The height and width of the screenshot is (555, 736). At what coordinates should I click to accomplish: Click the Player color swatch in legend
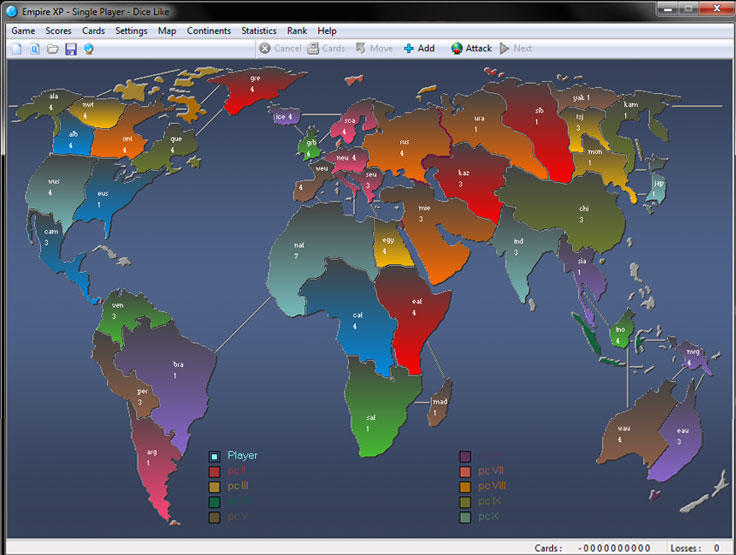pyautogui.click(x=214, y=457)
